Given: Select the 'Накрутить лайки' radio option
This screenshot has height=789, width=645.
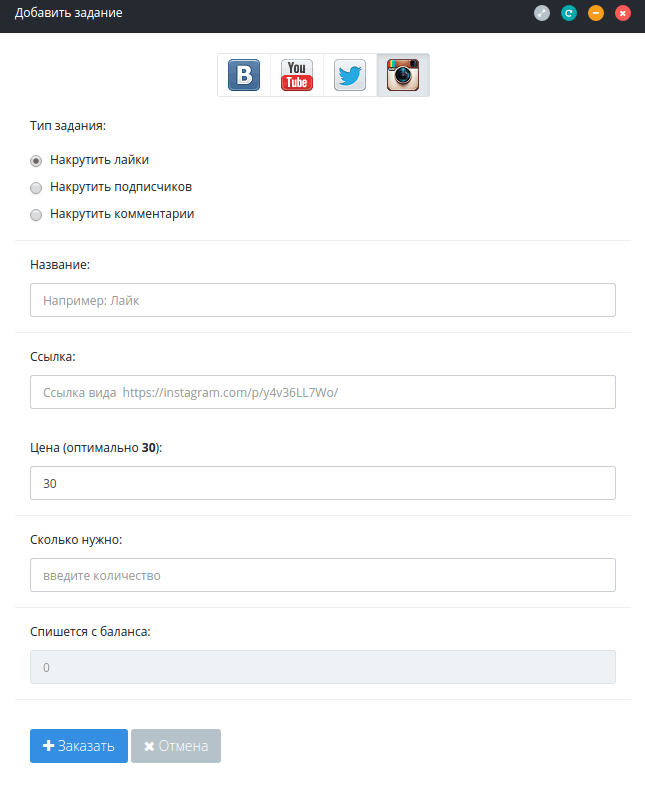Looking at the screenshot, I should [36, 160].
